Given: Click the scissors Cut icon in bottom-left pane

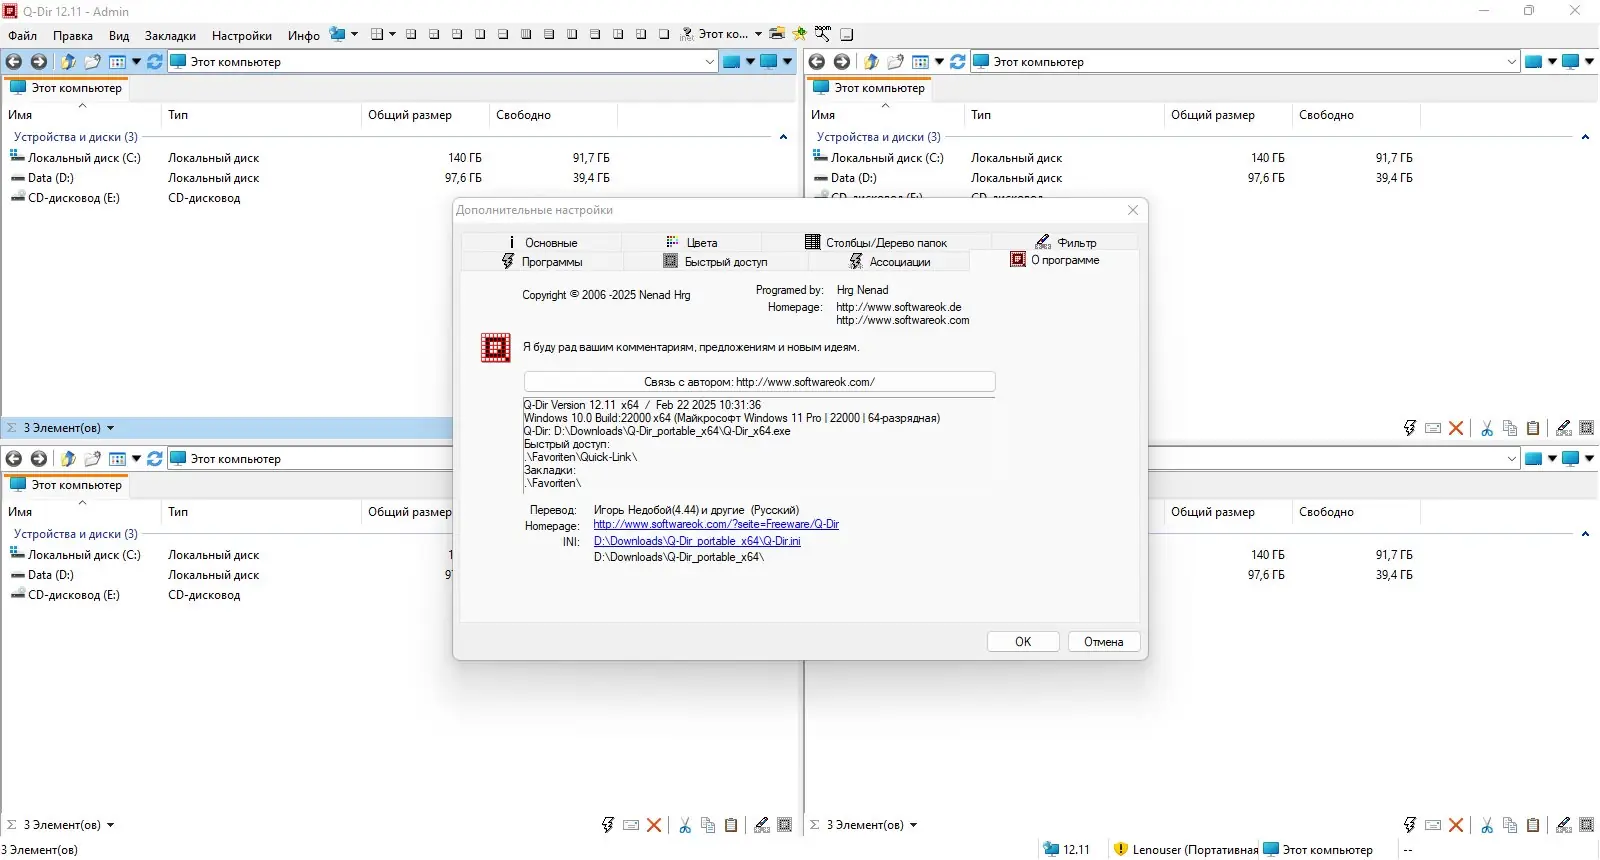Looking at the screenshot, I should 685,825.
